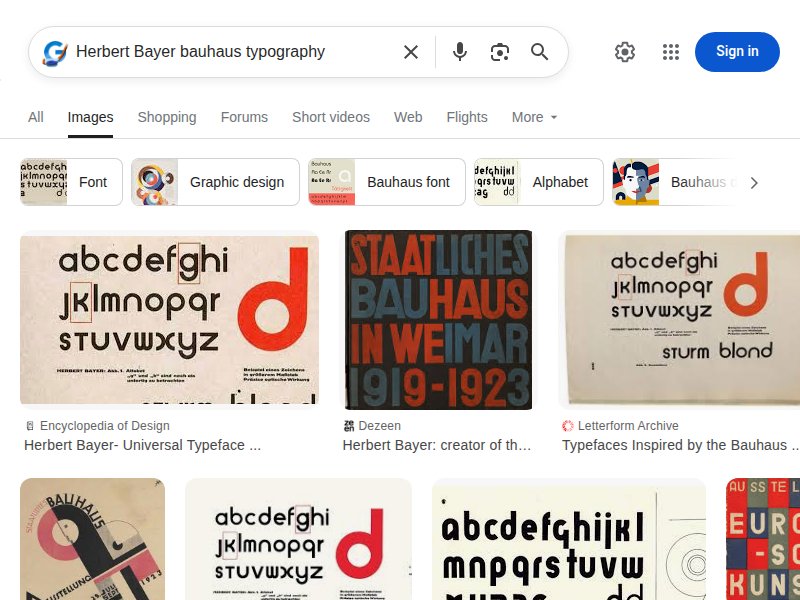Switch to the Shopping tab
800x600 pixels.
(x=167, y=117)
